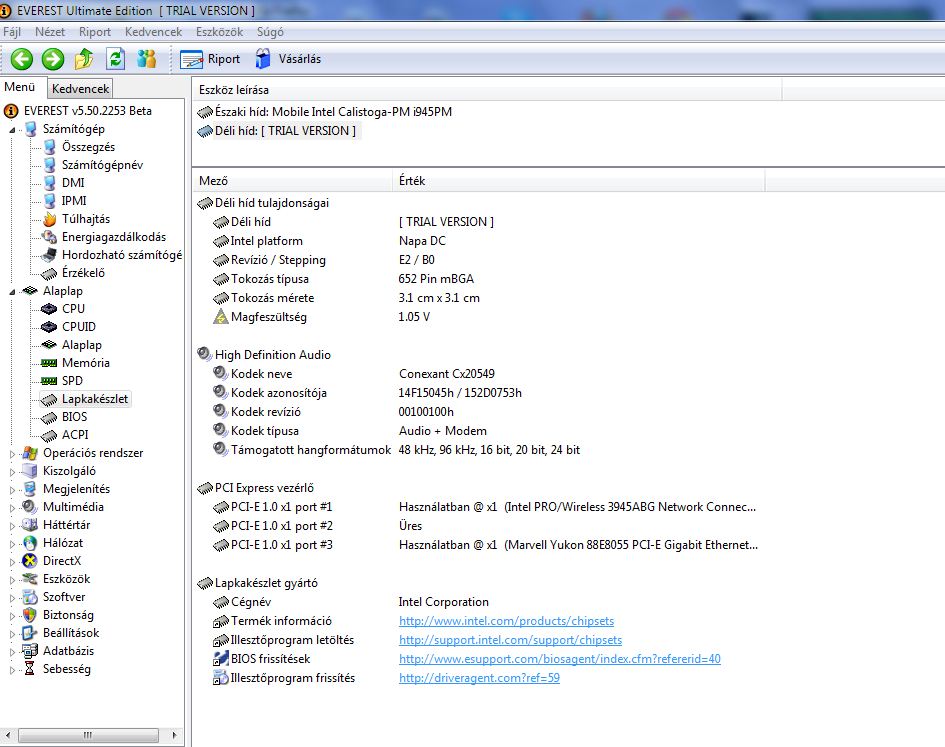The width and height of the screenshot is (945, 747).
Task: Click the ACPI chip icon
Action: click(x=49, y=435)
